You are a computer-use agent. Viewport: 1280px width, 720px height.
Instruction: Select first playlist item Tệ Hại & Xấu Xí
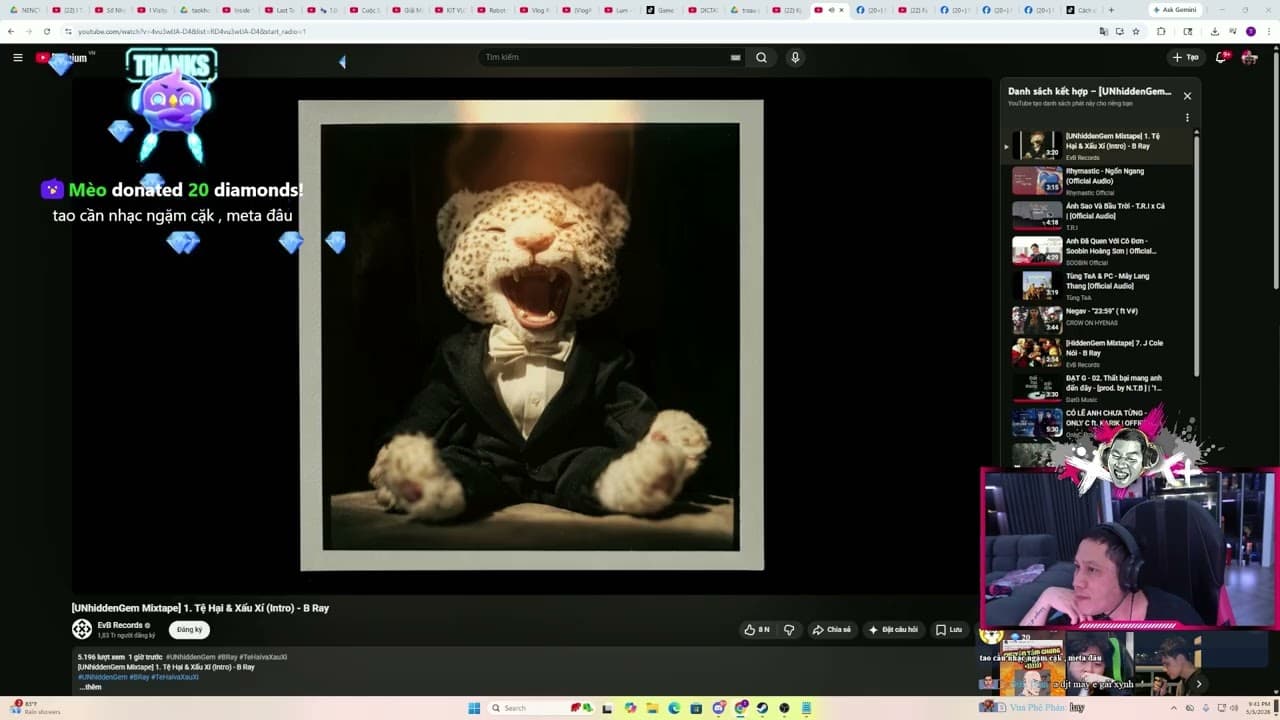[1099, 146]
